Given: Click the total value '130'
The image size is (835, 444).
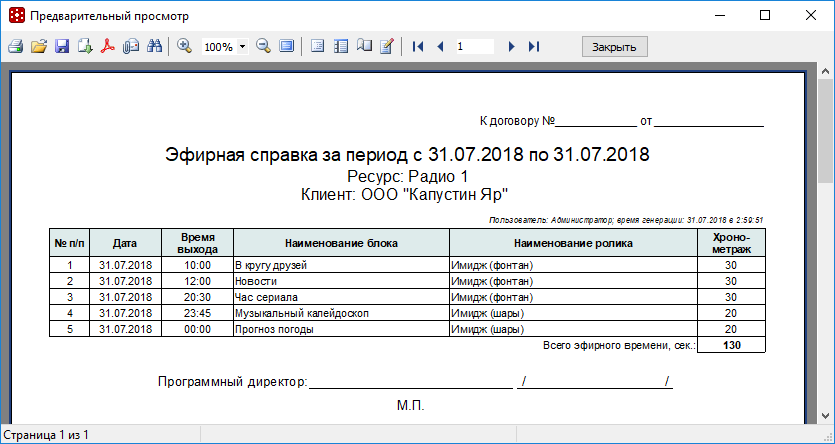Looking at the screenshot, I should click(x=732, y=345).
